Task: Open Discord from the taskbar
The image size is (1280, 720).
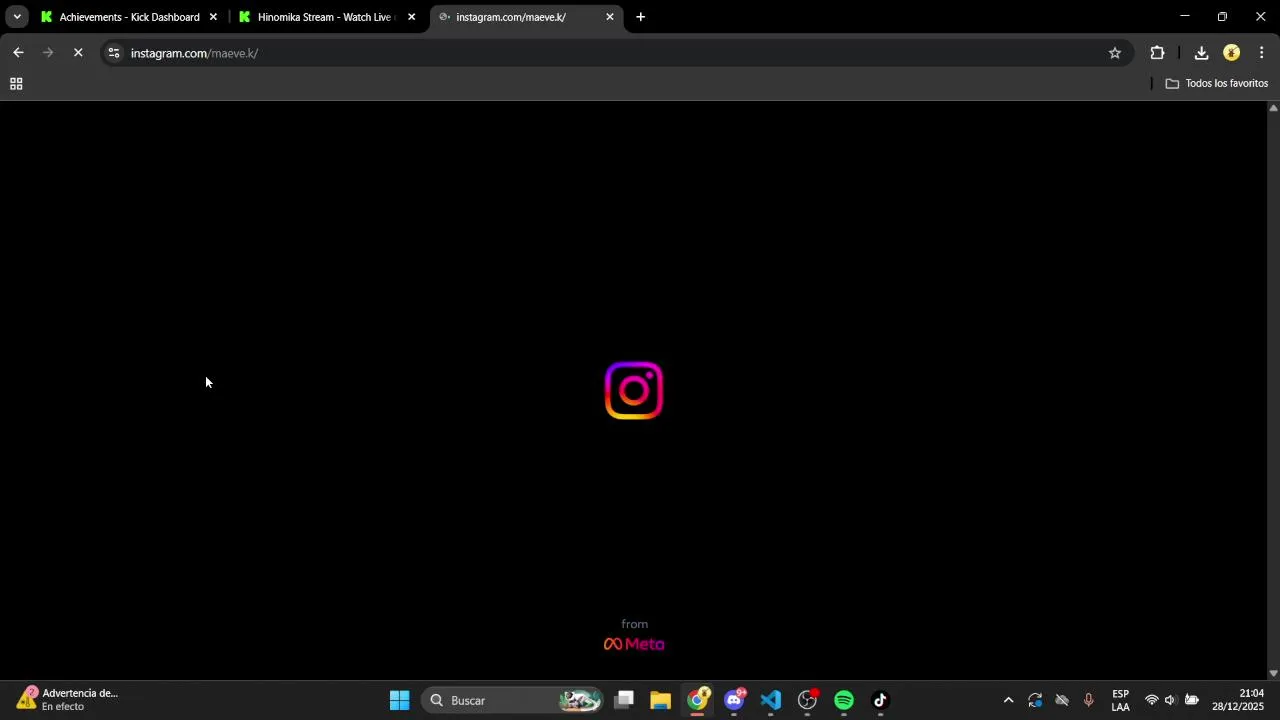Action: [735, 700]
